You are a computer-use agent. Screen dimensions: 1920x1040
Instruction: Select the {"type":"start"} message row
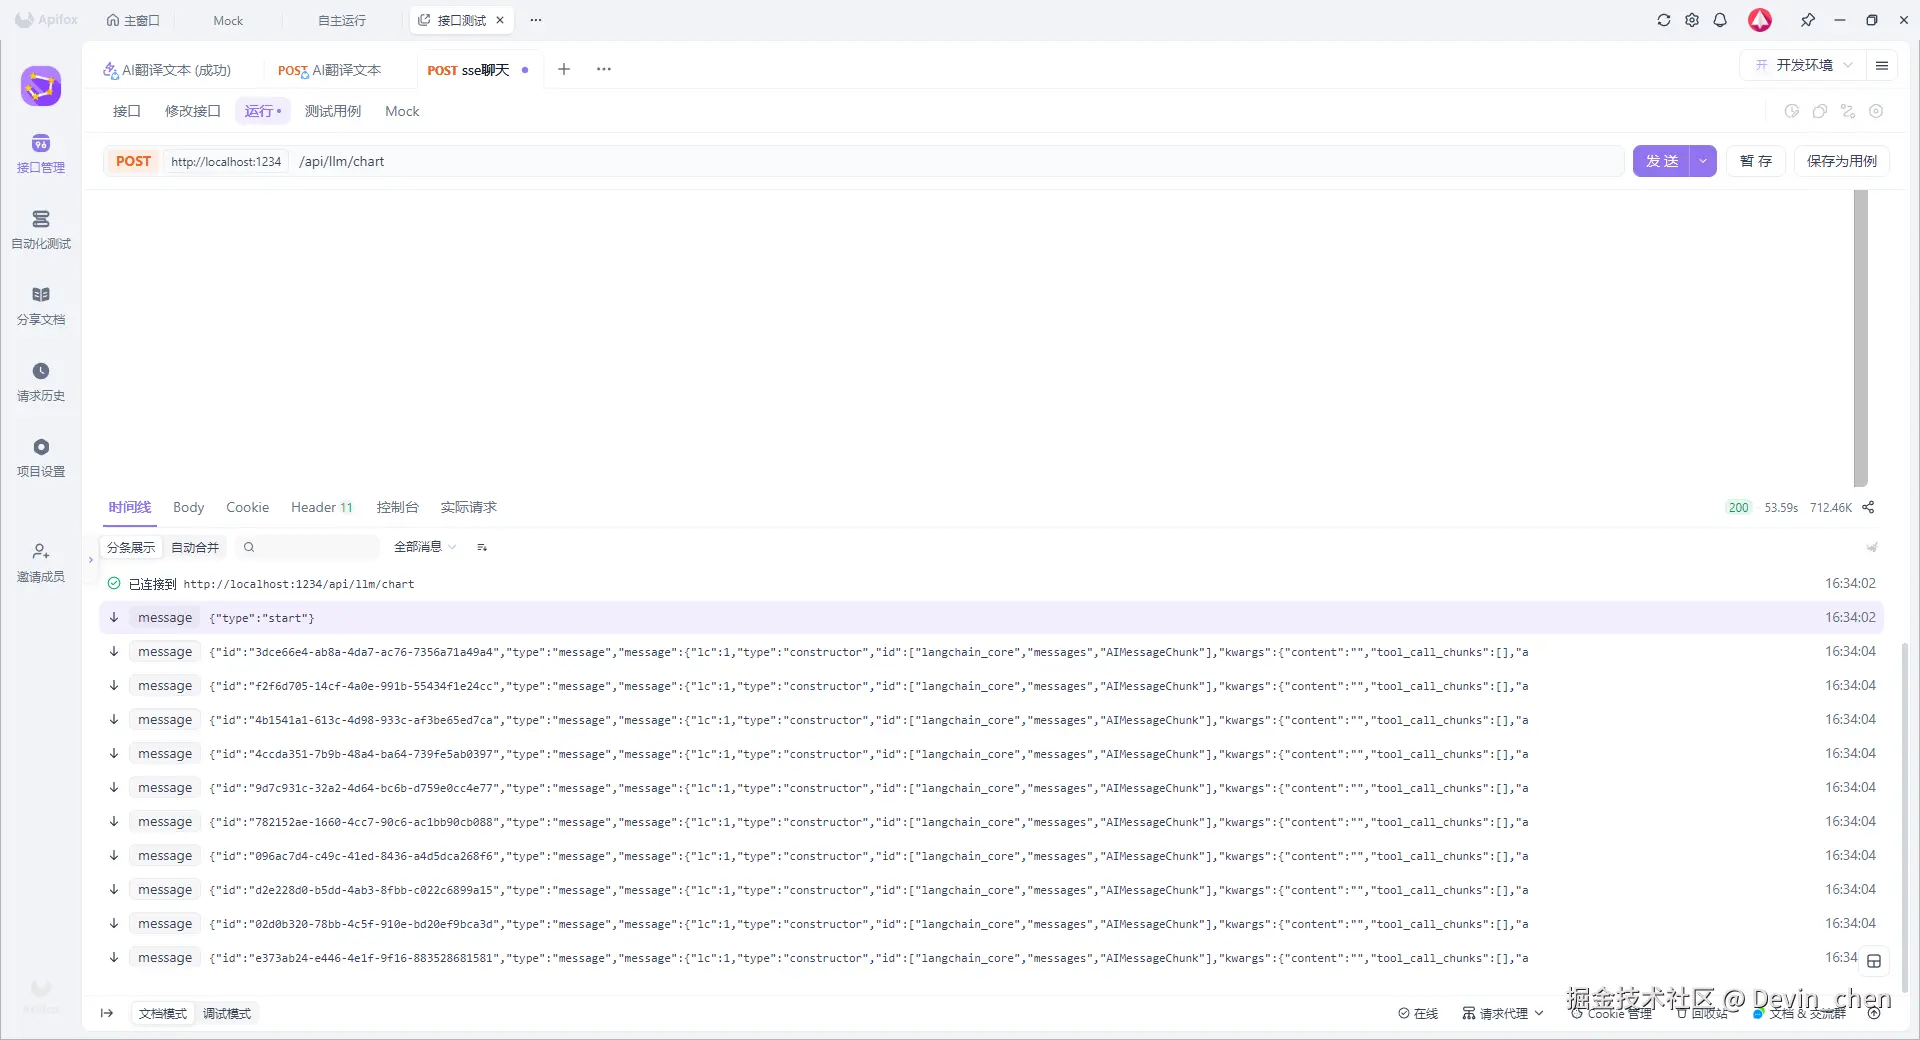coord(991,618)
